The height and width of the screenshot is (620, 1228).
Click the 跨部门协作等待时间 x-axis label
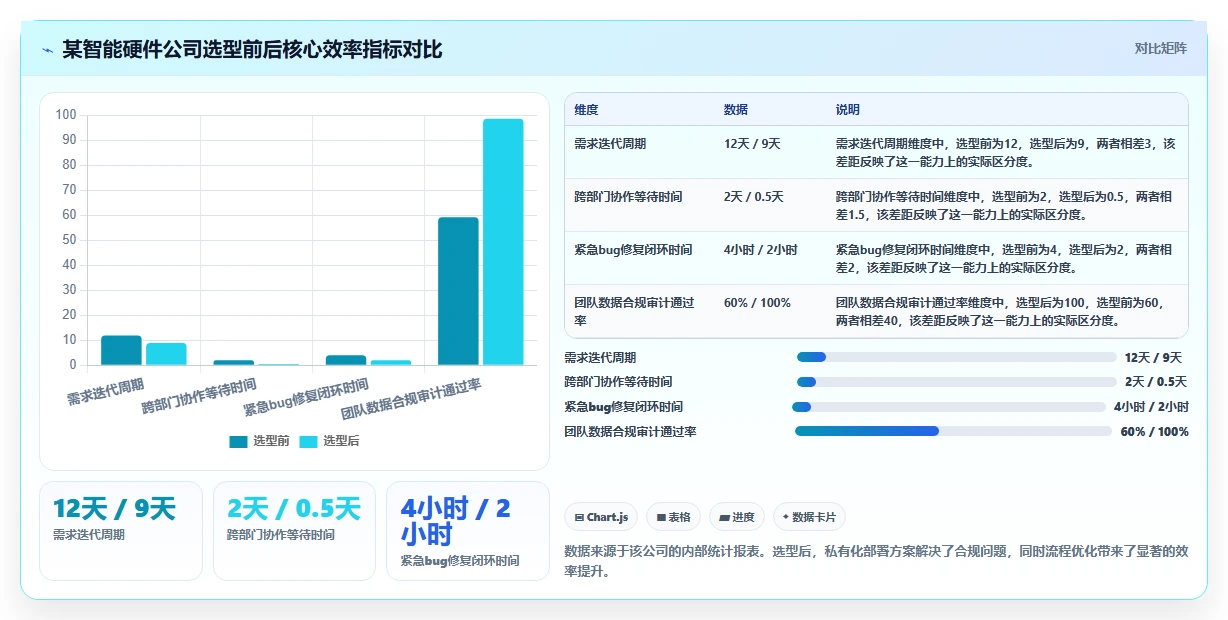tap(199, 395)
